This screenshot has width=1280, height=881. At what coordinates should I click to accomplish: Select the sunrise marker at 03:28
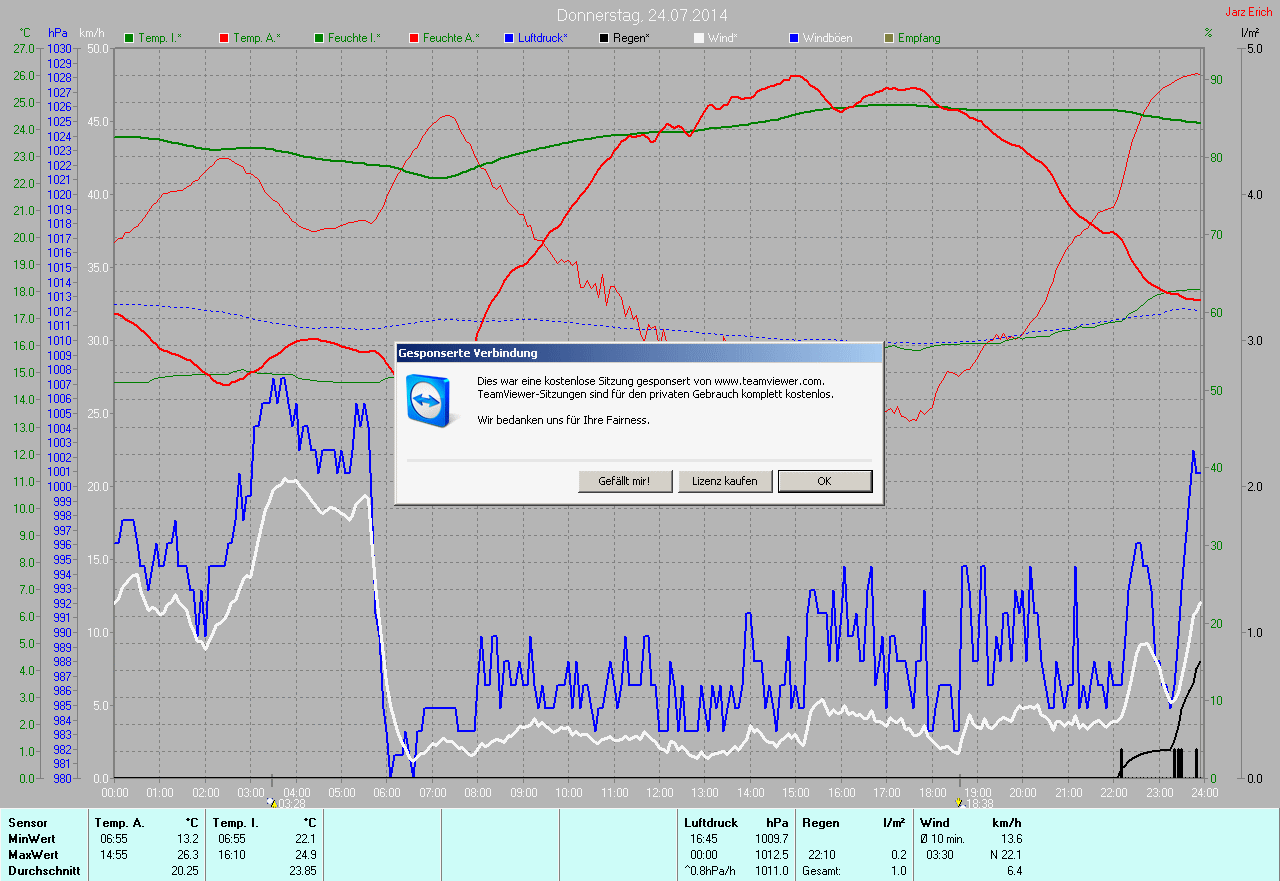coord(272,802)
